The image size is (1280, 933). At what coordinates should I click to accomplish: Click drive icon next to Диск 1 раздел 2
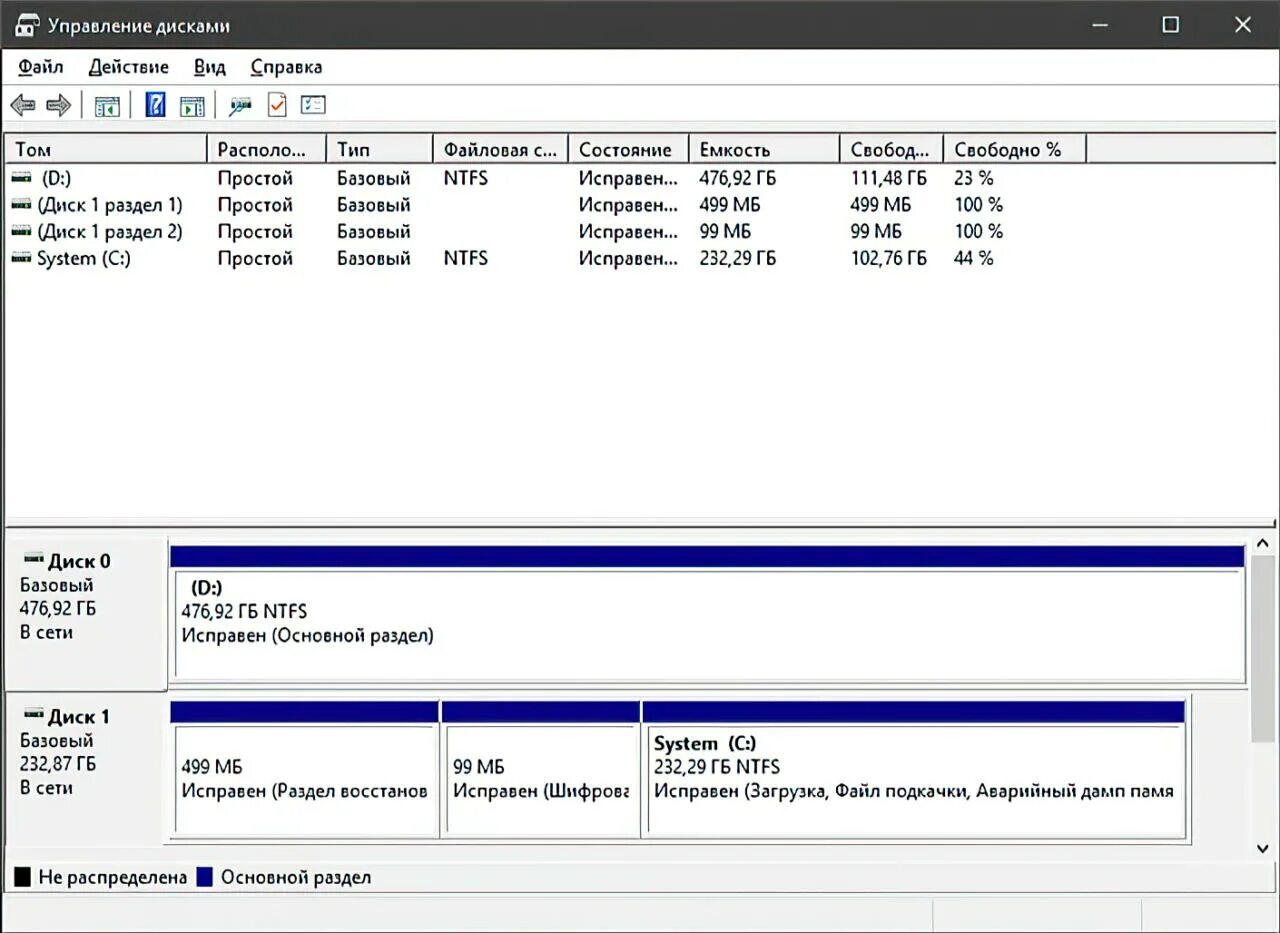(x=21, y=231)
